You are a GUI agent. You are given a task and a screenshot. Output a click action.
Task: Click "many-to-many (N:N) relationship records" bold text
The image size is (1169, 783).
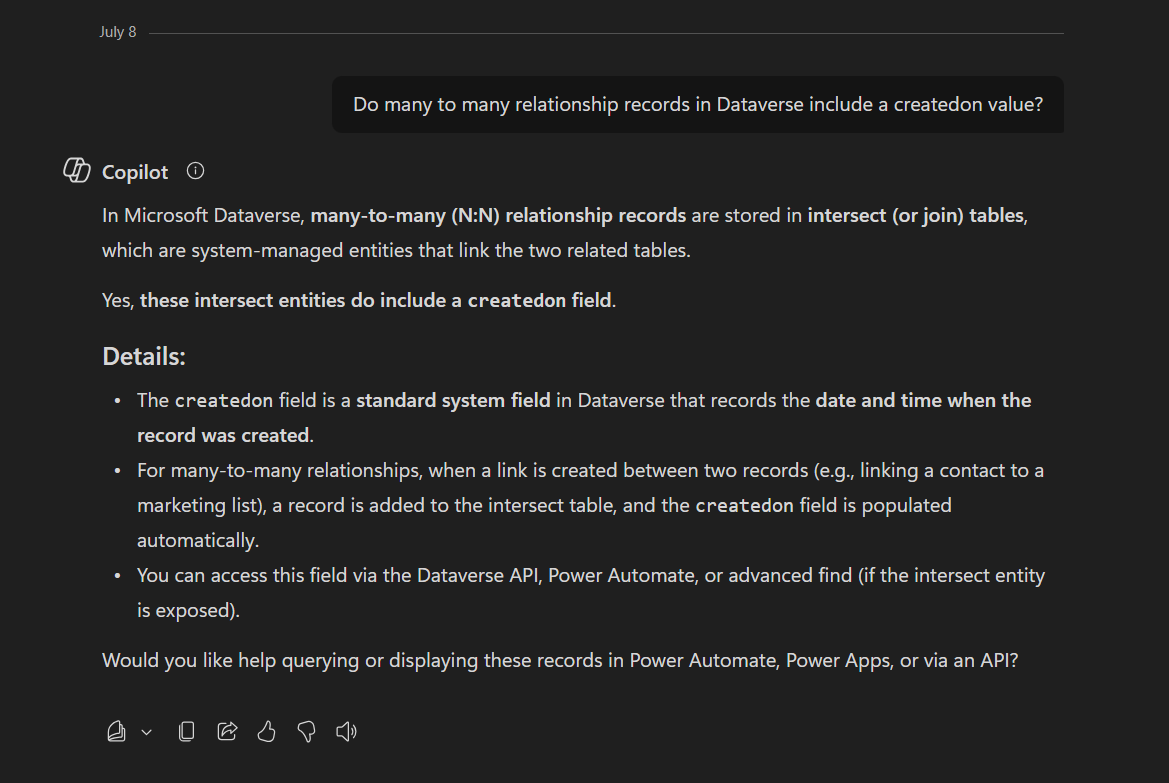click(x=498, y=216)
